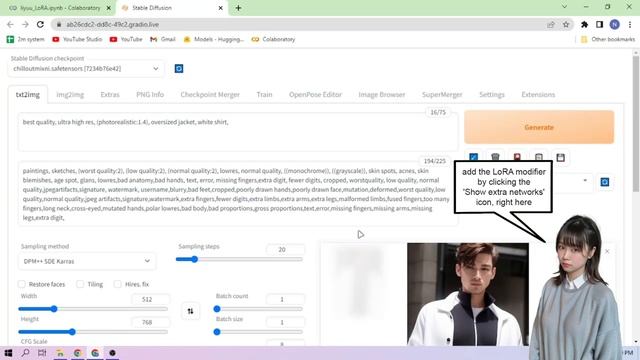Open taskbar search
The height and width of the screenshot is (360, 640).
(25, 353)
